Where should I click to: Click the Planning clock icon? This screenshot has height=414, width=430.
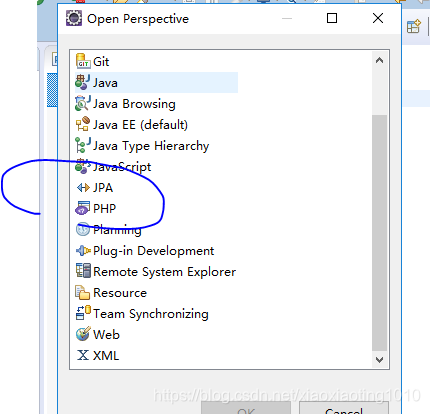pyautogui.click(x=83, y=229)
